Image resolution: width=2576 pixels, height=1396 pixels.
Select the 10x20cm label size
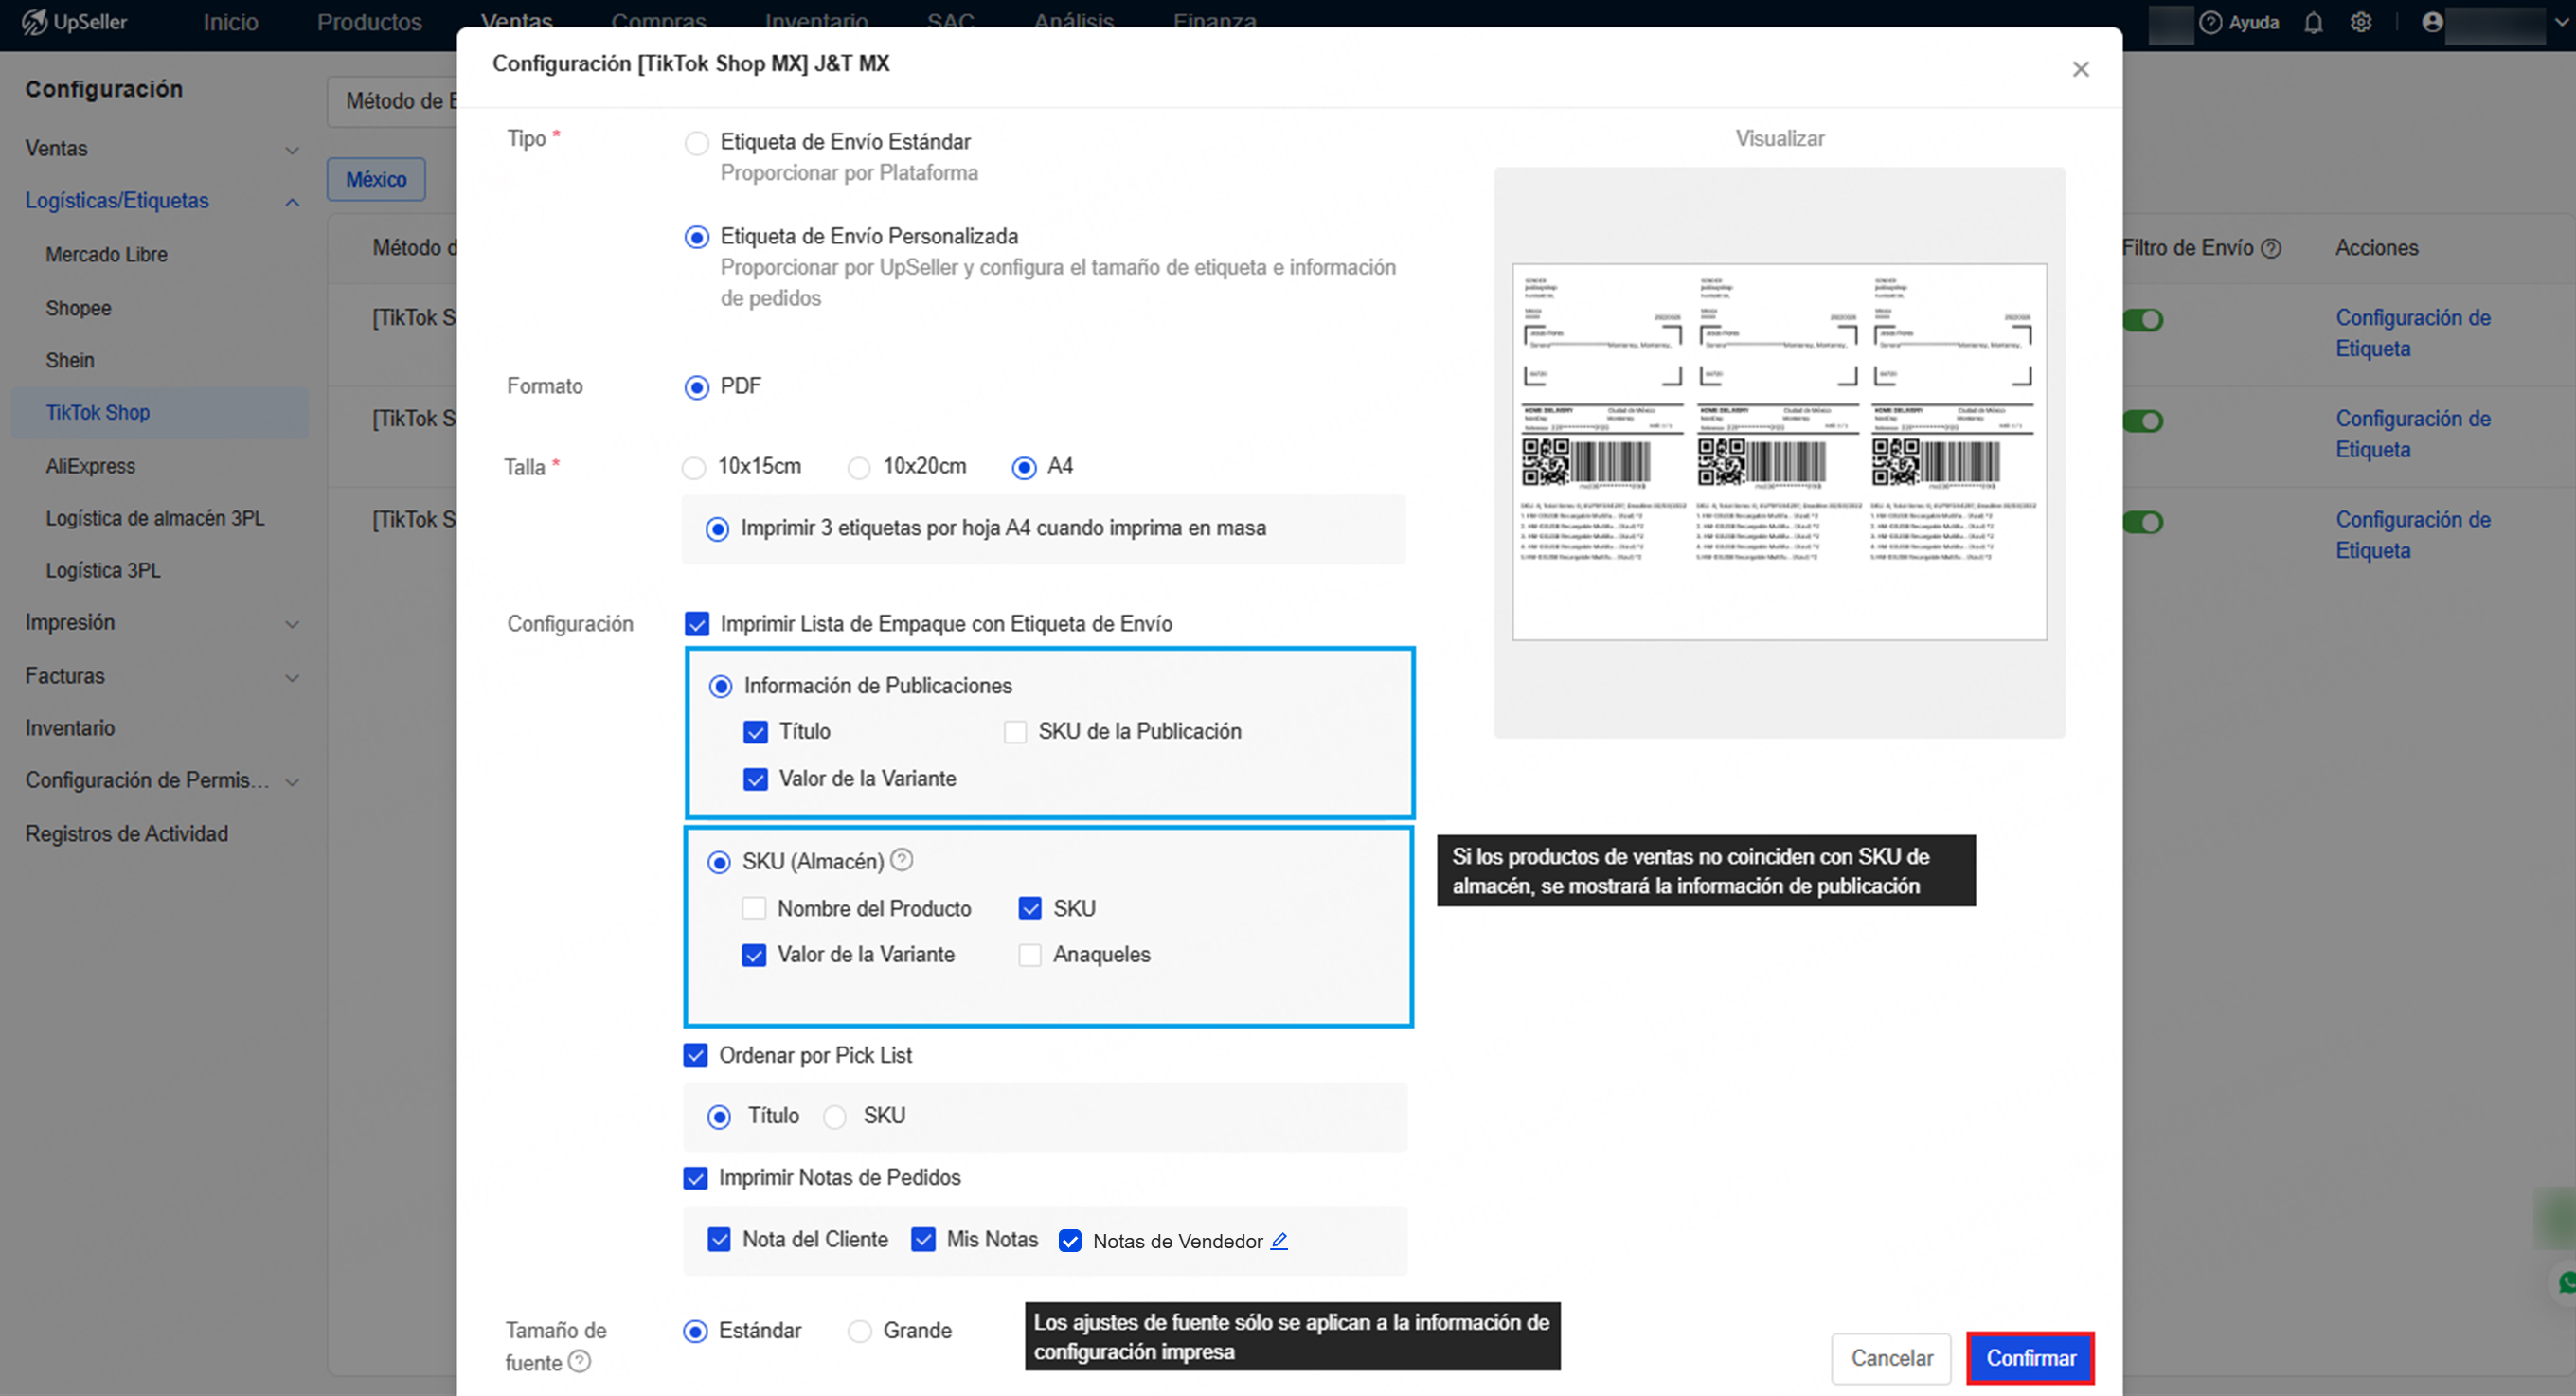coord(859,467)
